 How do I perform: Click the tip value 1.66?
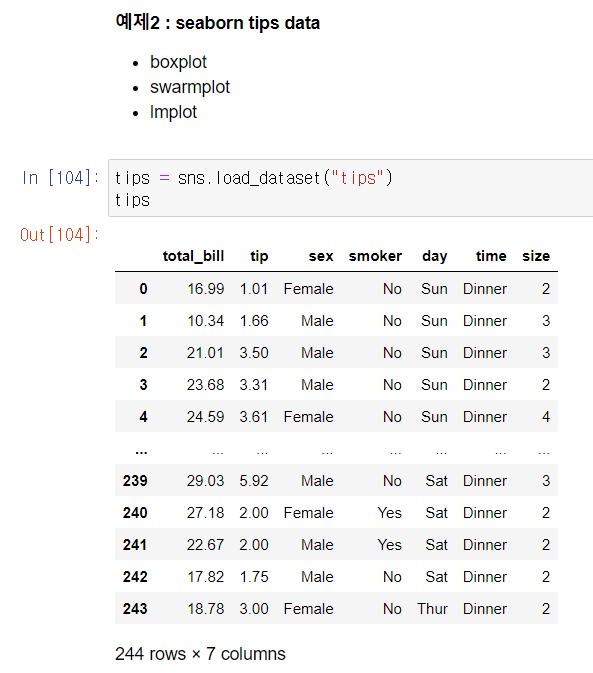pyautogui.click(x=254, y=321)
